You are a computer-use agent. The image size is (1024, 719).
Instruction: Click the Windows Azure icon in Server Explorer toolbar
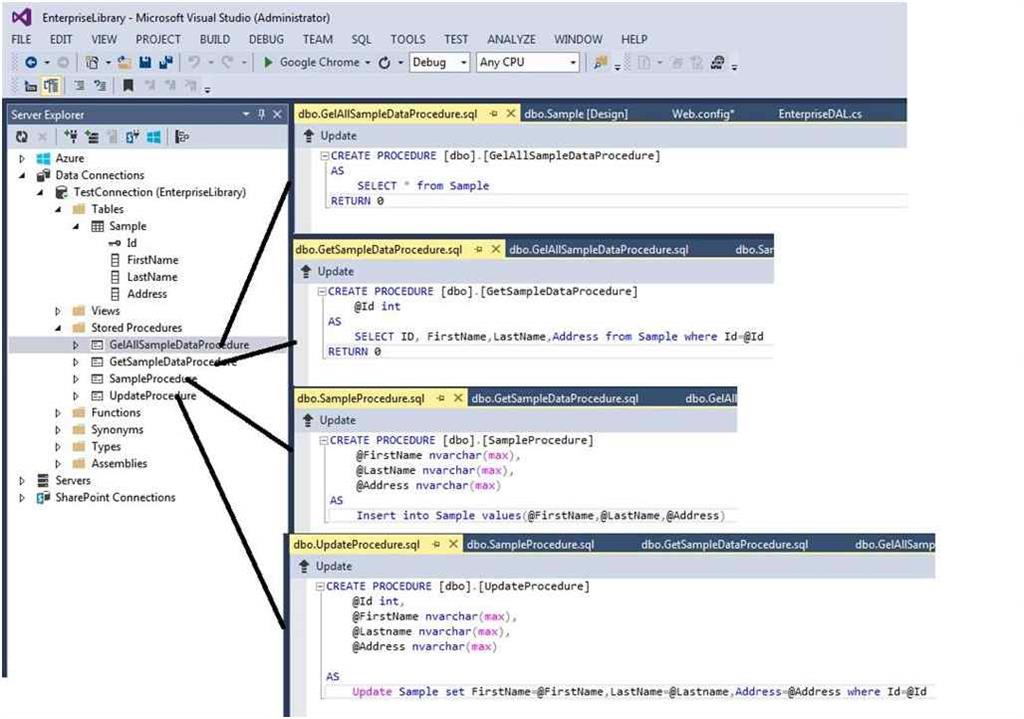[154, 136]
